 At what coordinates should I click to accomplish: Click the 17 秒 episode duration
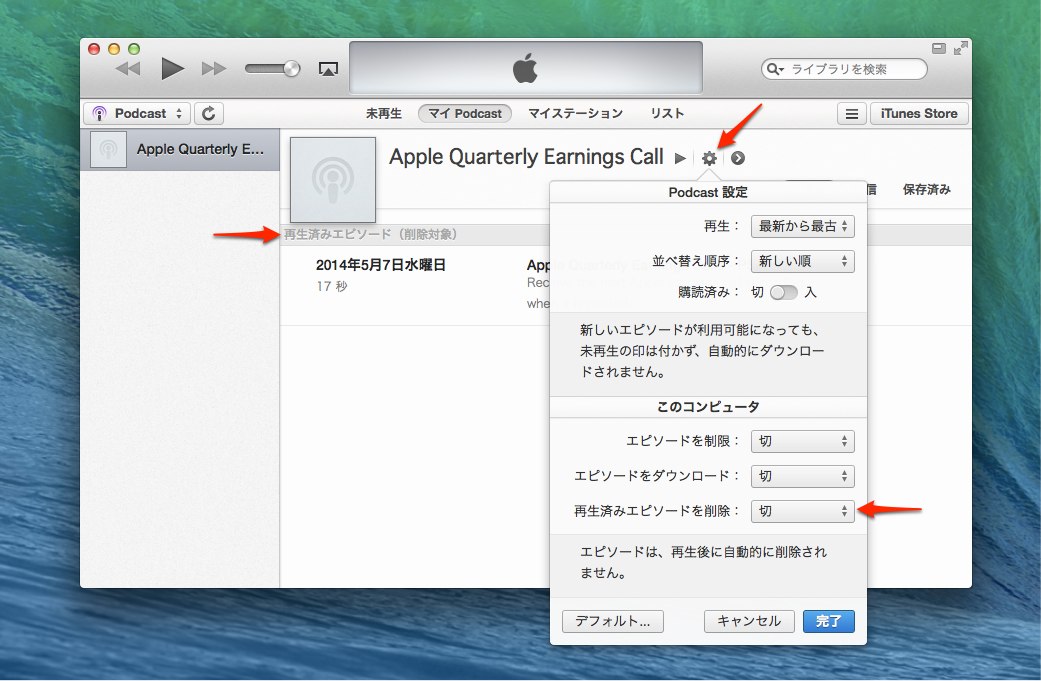pos(332,286)
